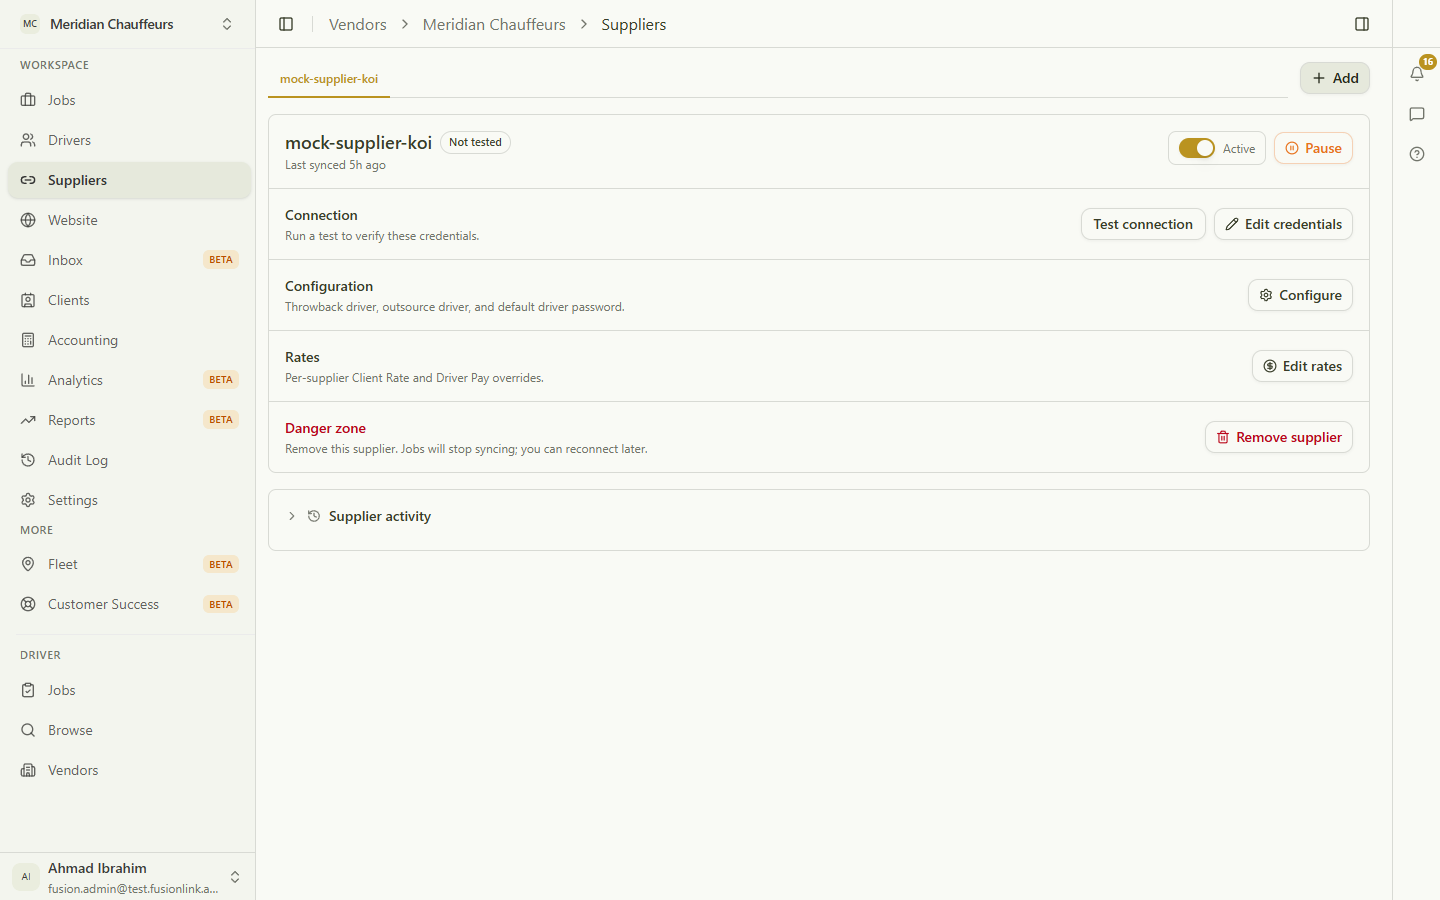Viewport: 1440px width, 900px height.
Task: Expand the Supplier activity section
Action: pos(818,516)
